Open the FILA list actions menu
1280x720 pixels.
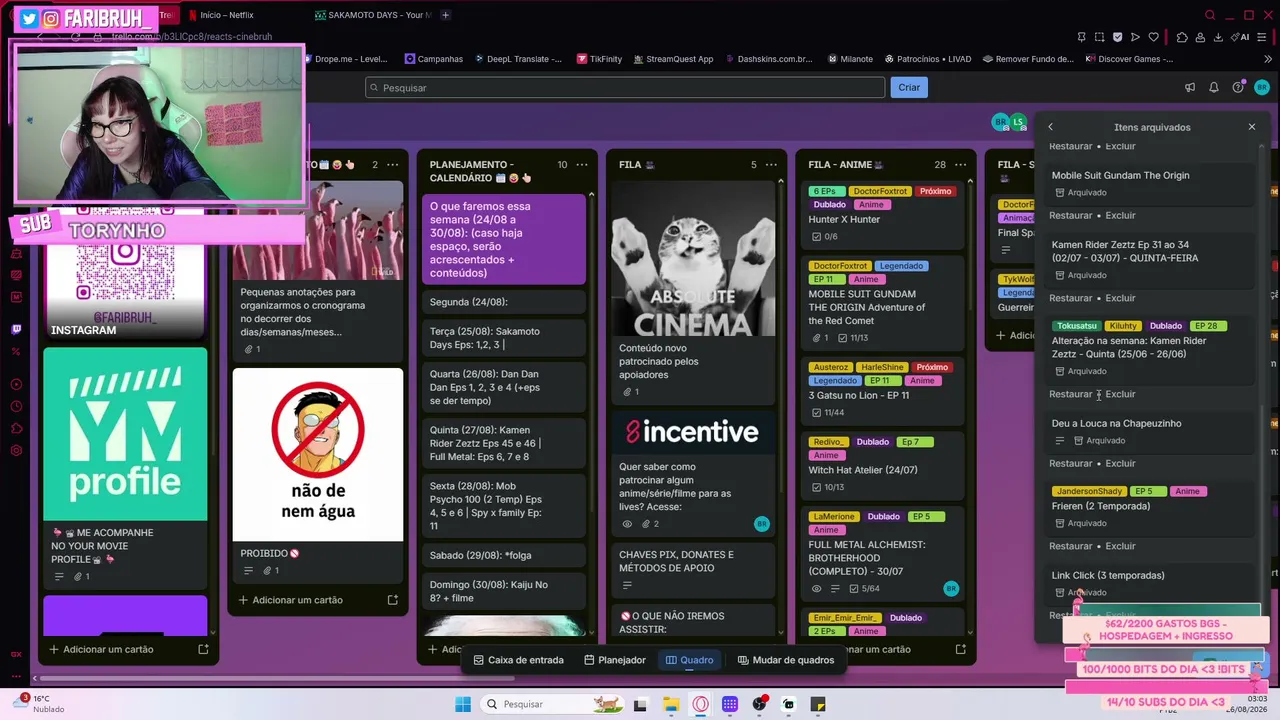[x=771, y=165]
